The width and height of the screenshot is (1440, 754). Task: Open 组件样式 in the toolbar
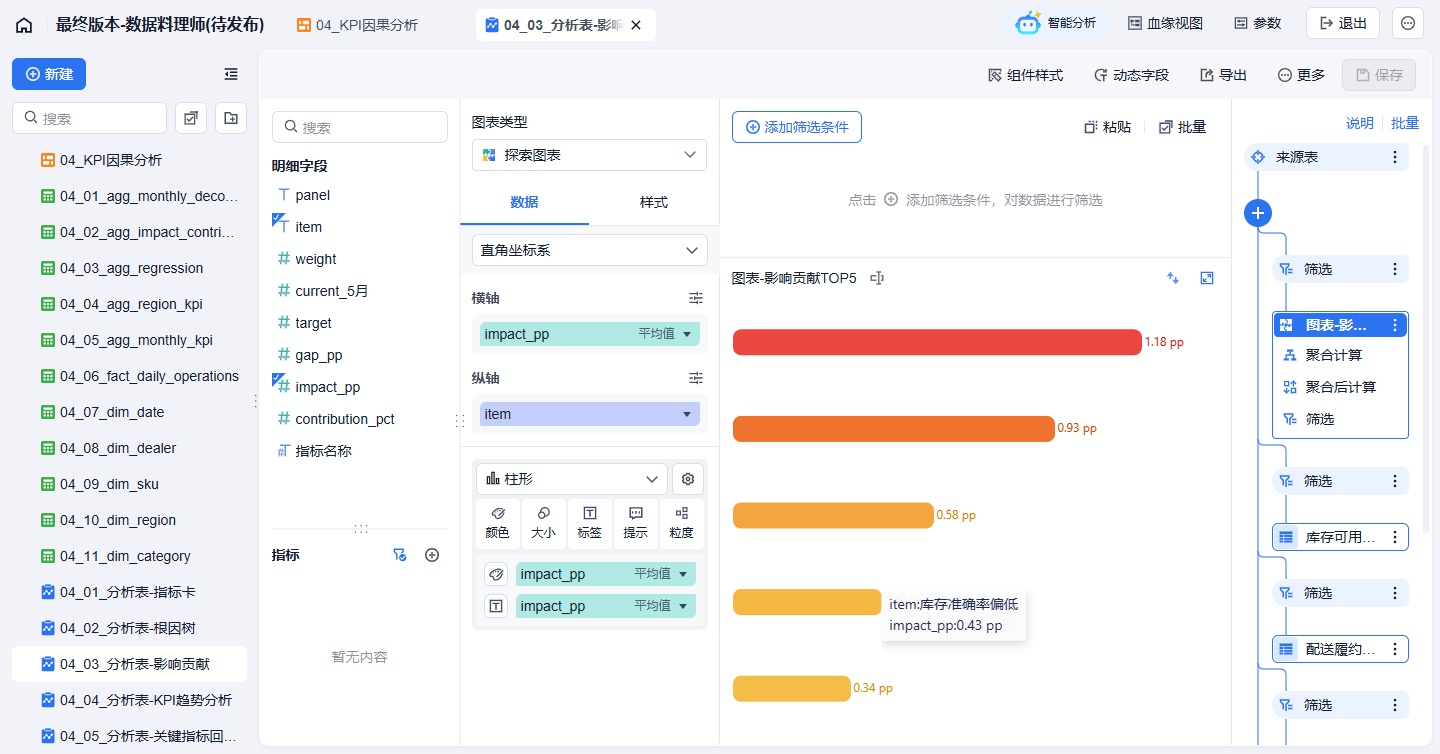(1025, 75)
